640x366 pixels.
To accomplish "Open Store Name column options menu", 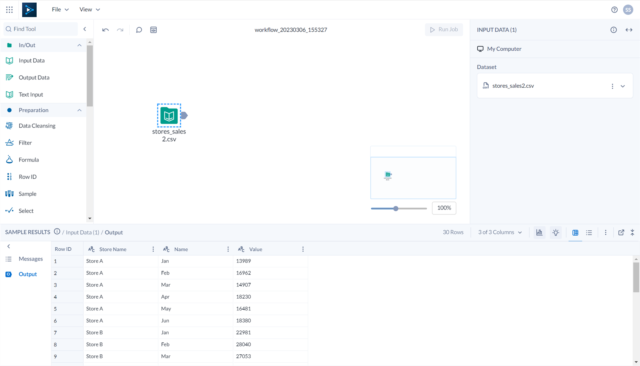I will pyautogui.click(x=153, y=249).
